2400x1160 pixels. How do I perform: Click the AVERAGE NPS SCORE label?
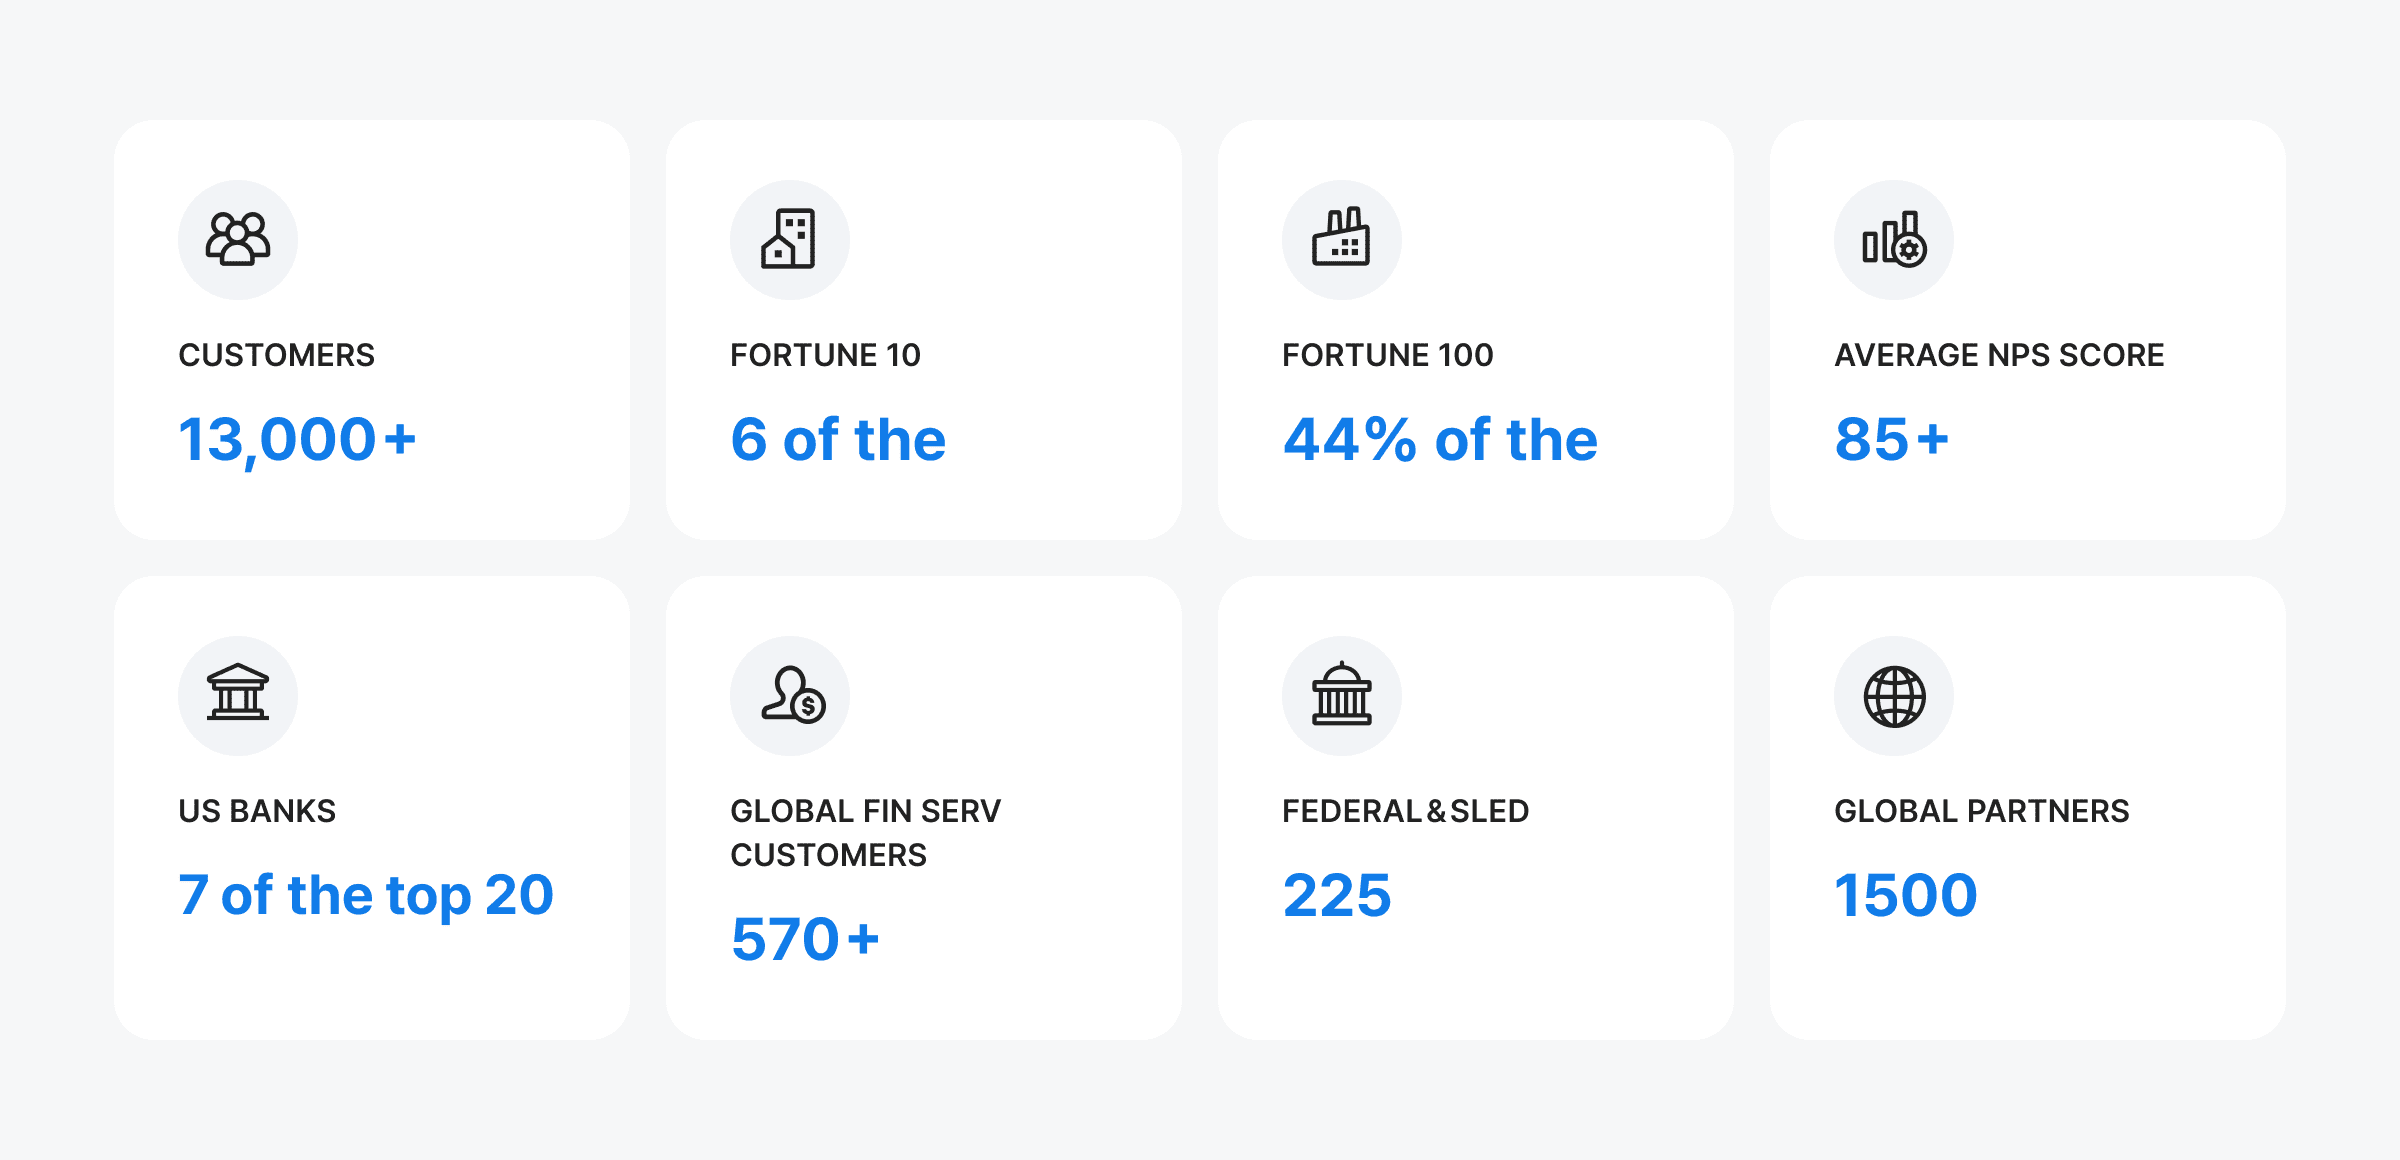1999,355
